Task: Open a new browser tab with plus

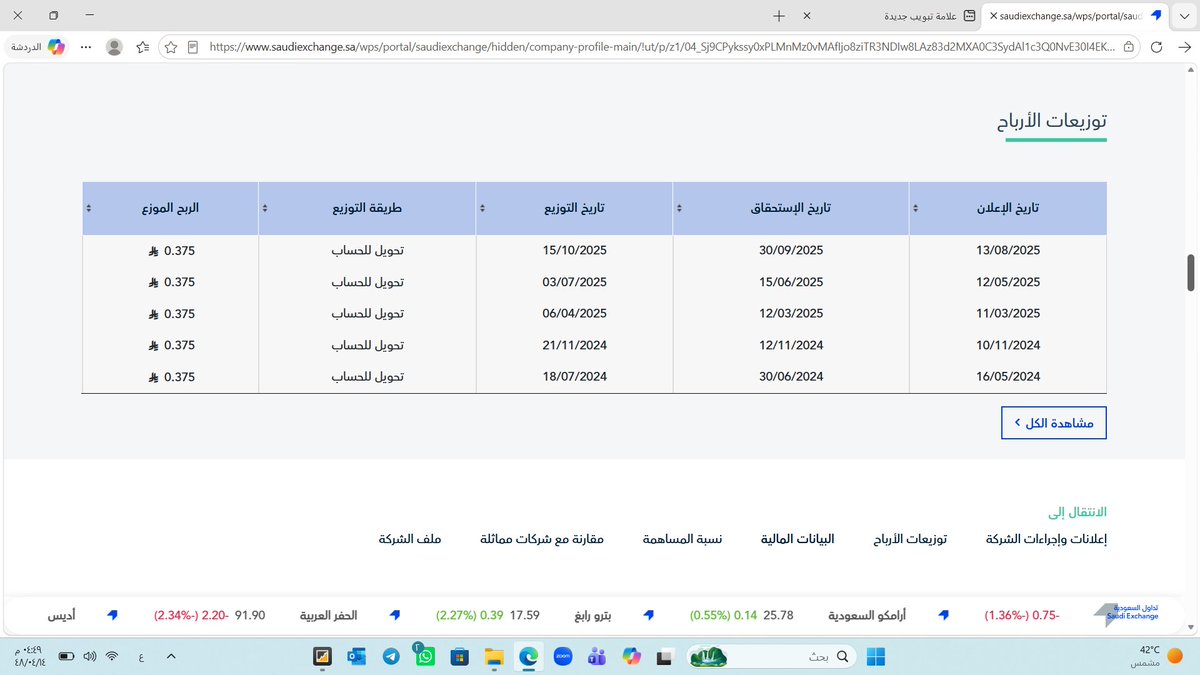Action: click(x=779, y=16)
